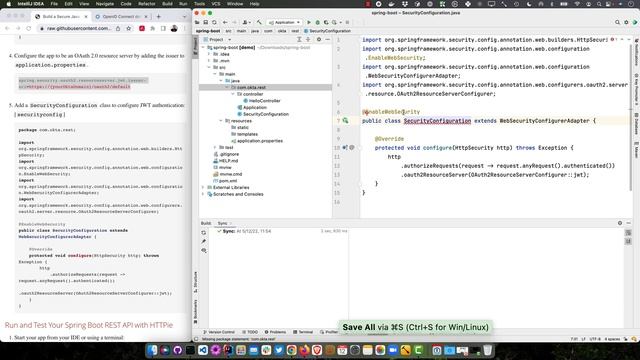
Task: Click Expand All icon in Project panel
Action: (x=299, y=40)
